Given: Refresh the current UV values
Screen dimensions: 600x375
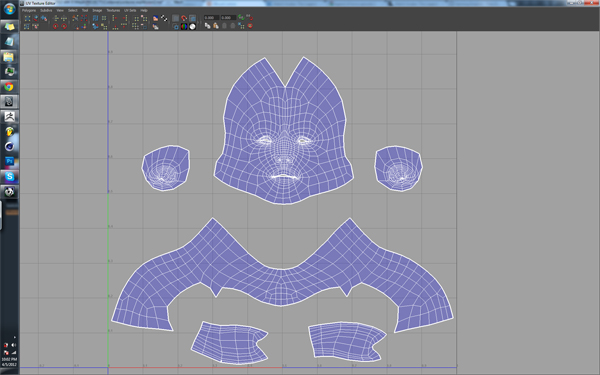Looking at the screenshot, I should 241,18.
